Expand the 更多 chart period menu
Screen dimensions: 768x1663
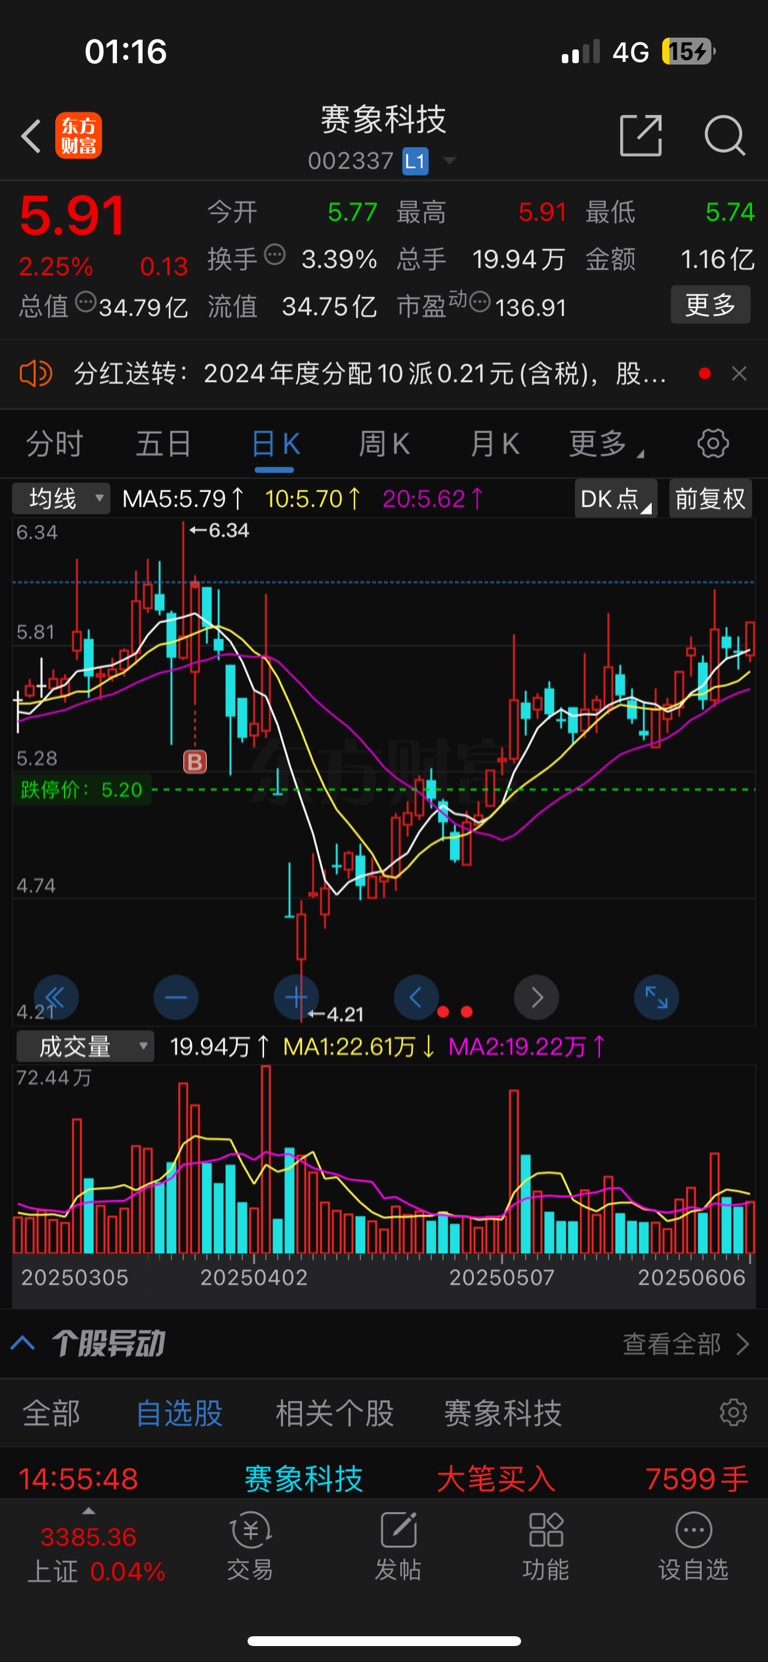(x=605, y=443)
